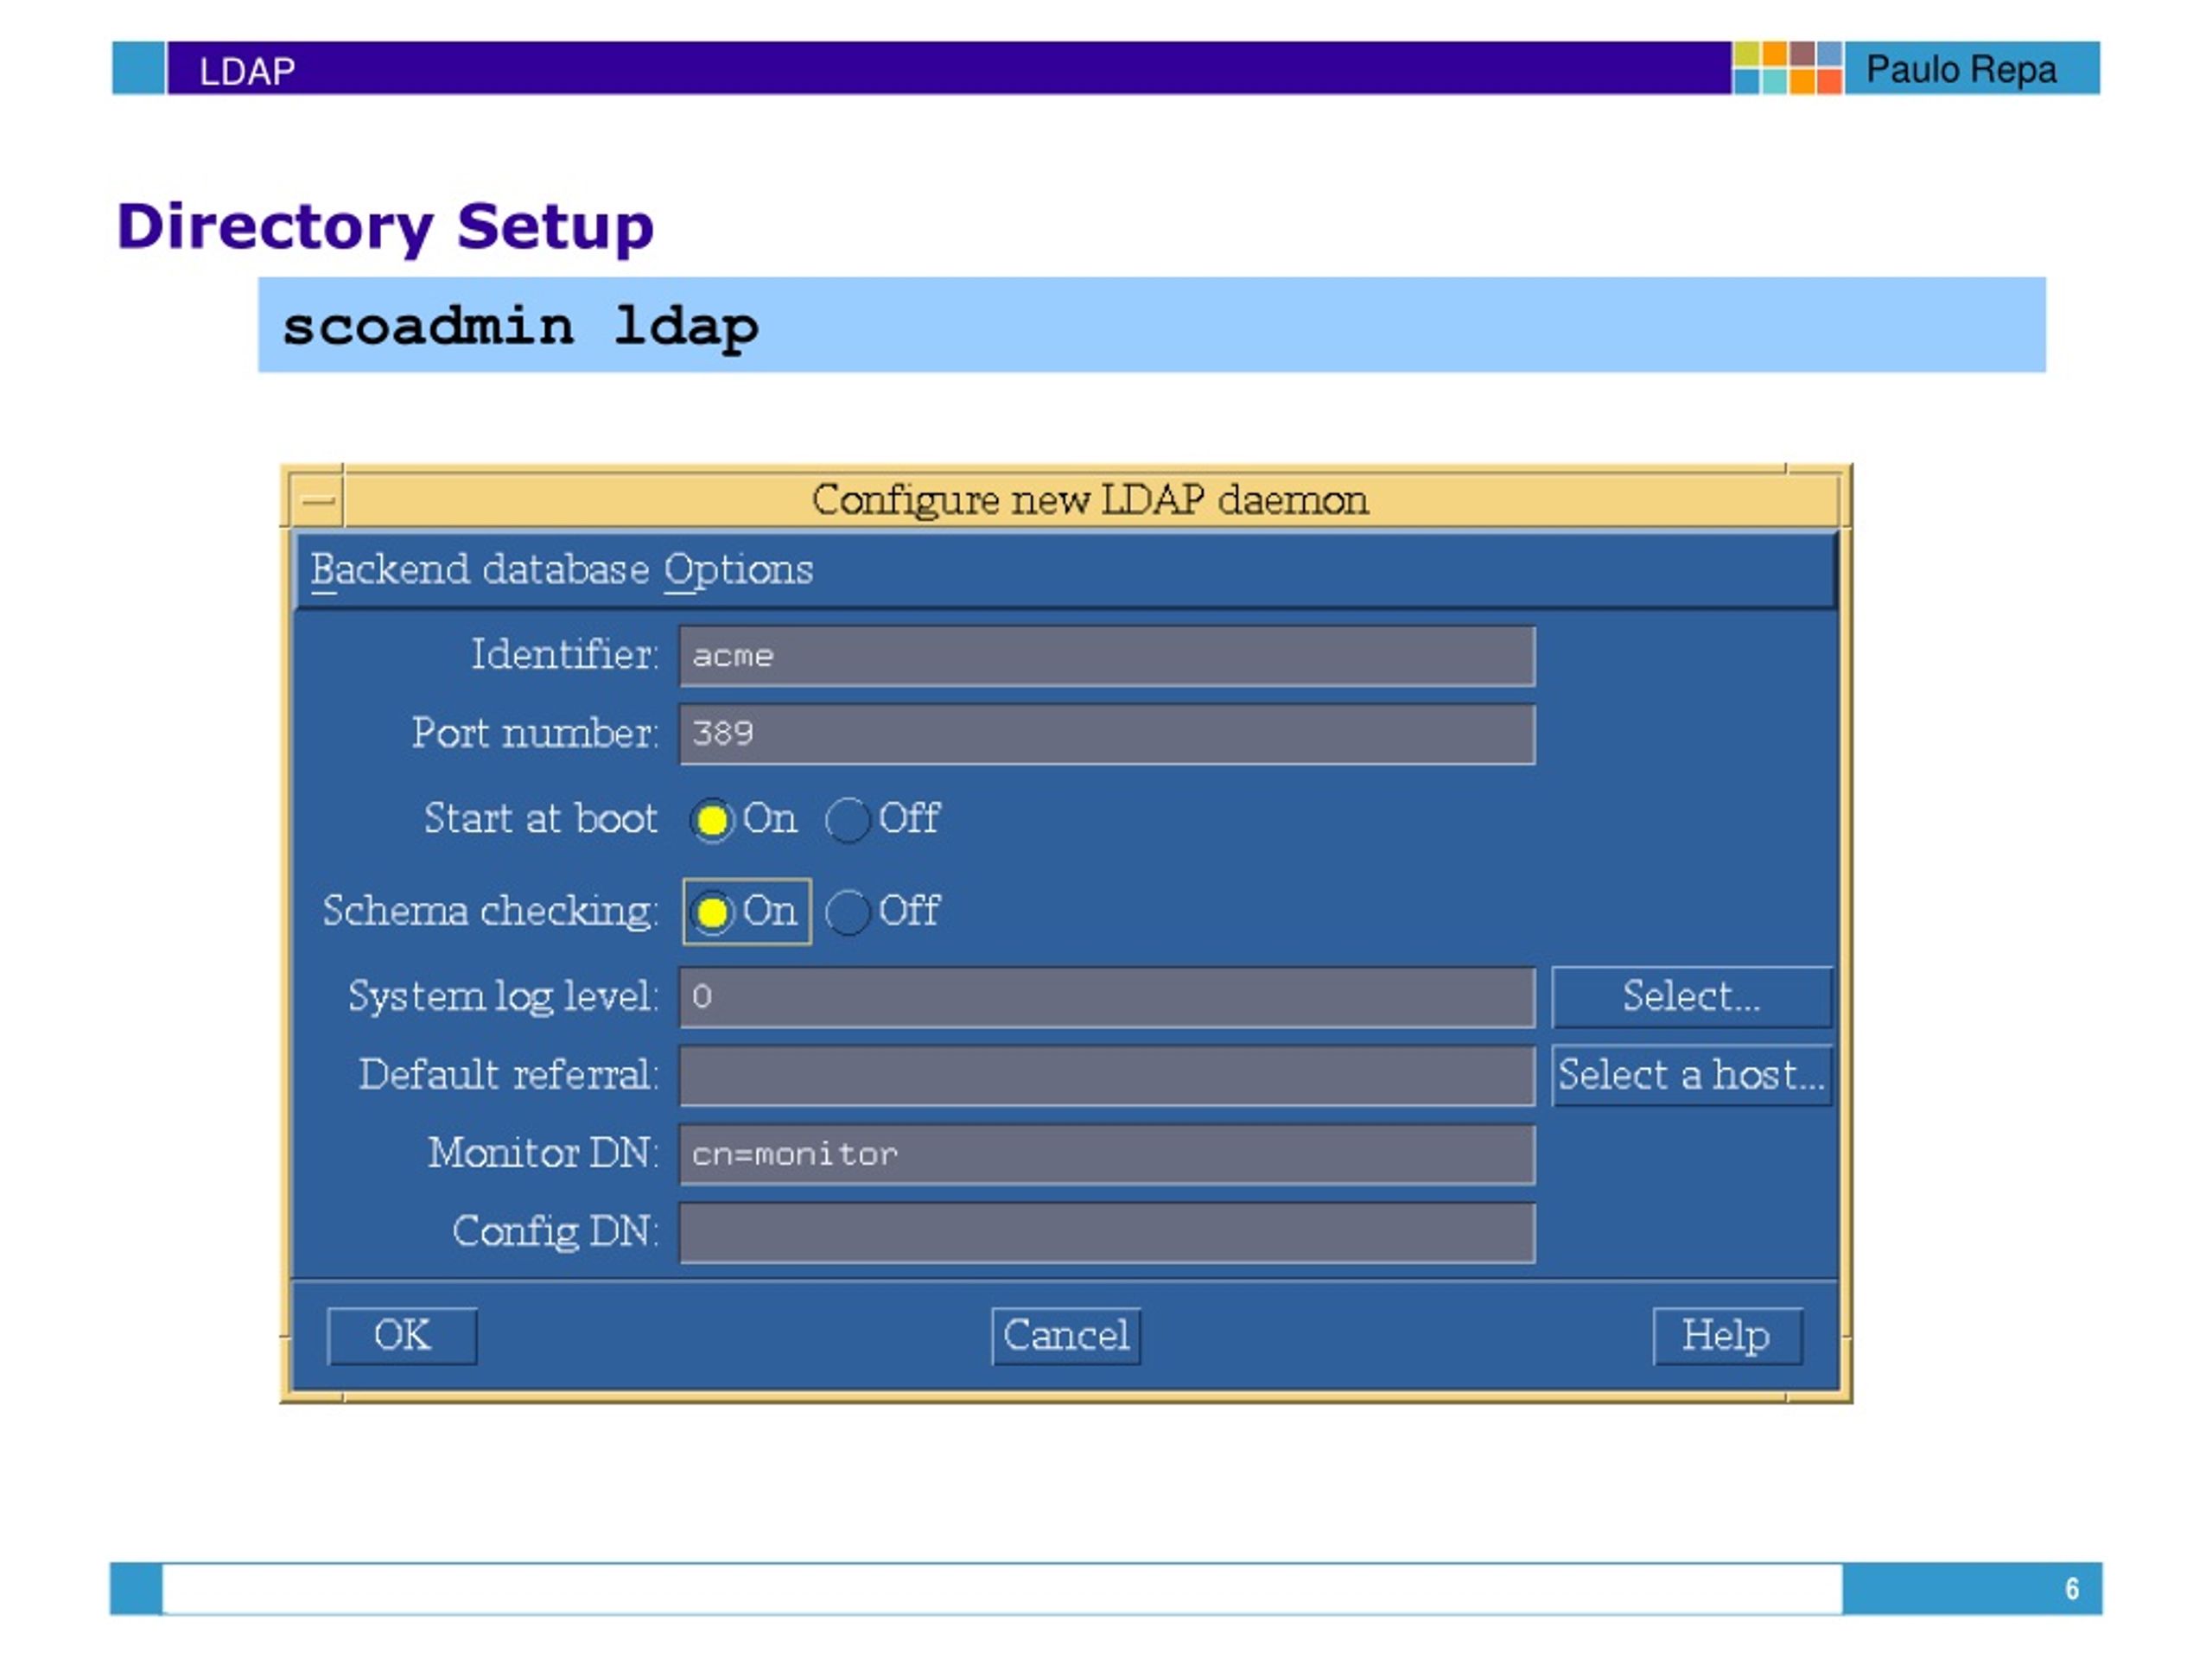
Task: Click the Paulo Repa author name
Action: click(x=1961, y=70)
